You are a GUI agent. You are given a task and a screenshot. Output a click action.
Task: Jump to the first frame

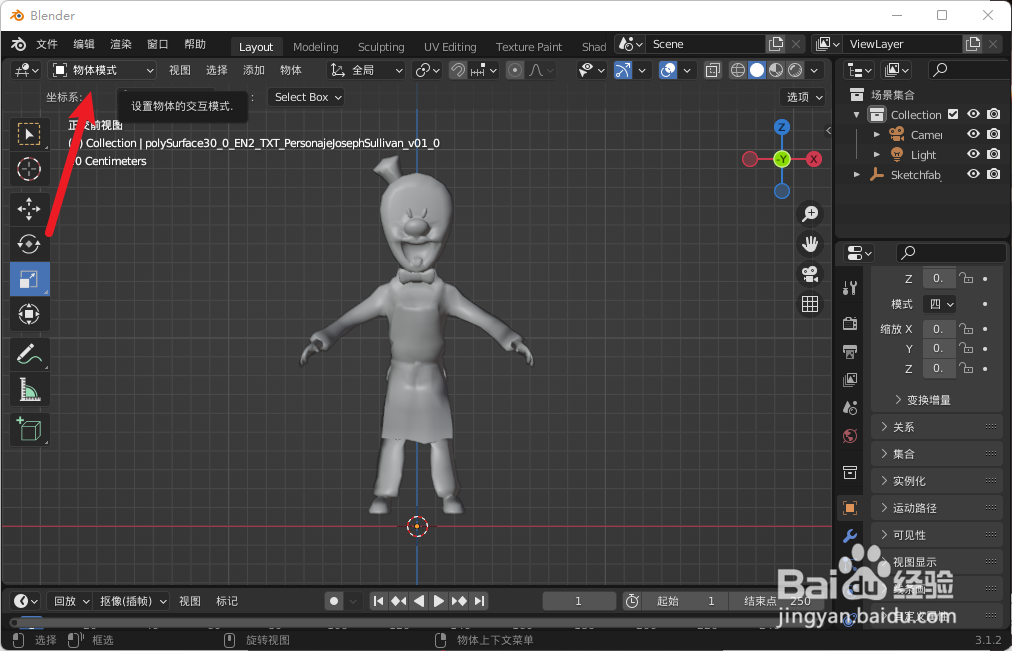tap(379, 601)
